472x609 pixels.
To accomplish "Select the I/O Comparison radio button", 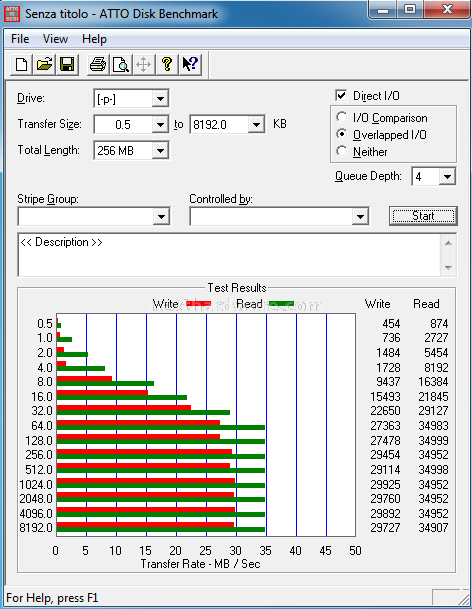I will coord(341,117).
